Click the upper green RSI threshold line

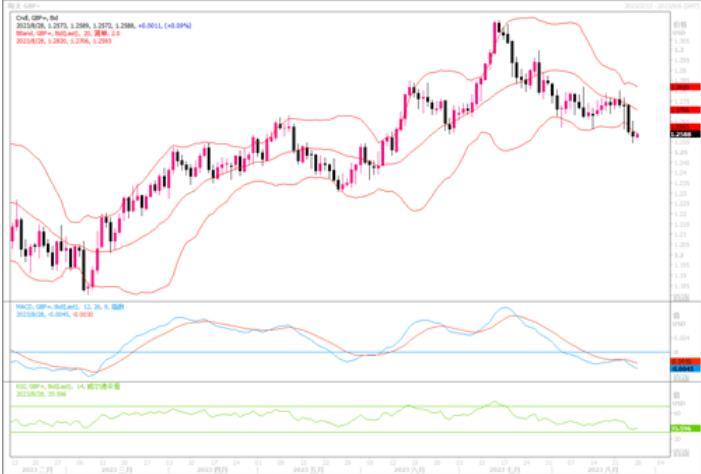coord(340,406)
